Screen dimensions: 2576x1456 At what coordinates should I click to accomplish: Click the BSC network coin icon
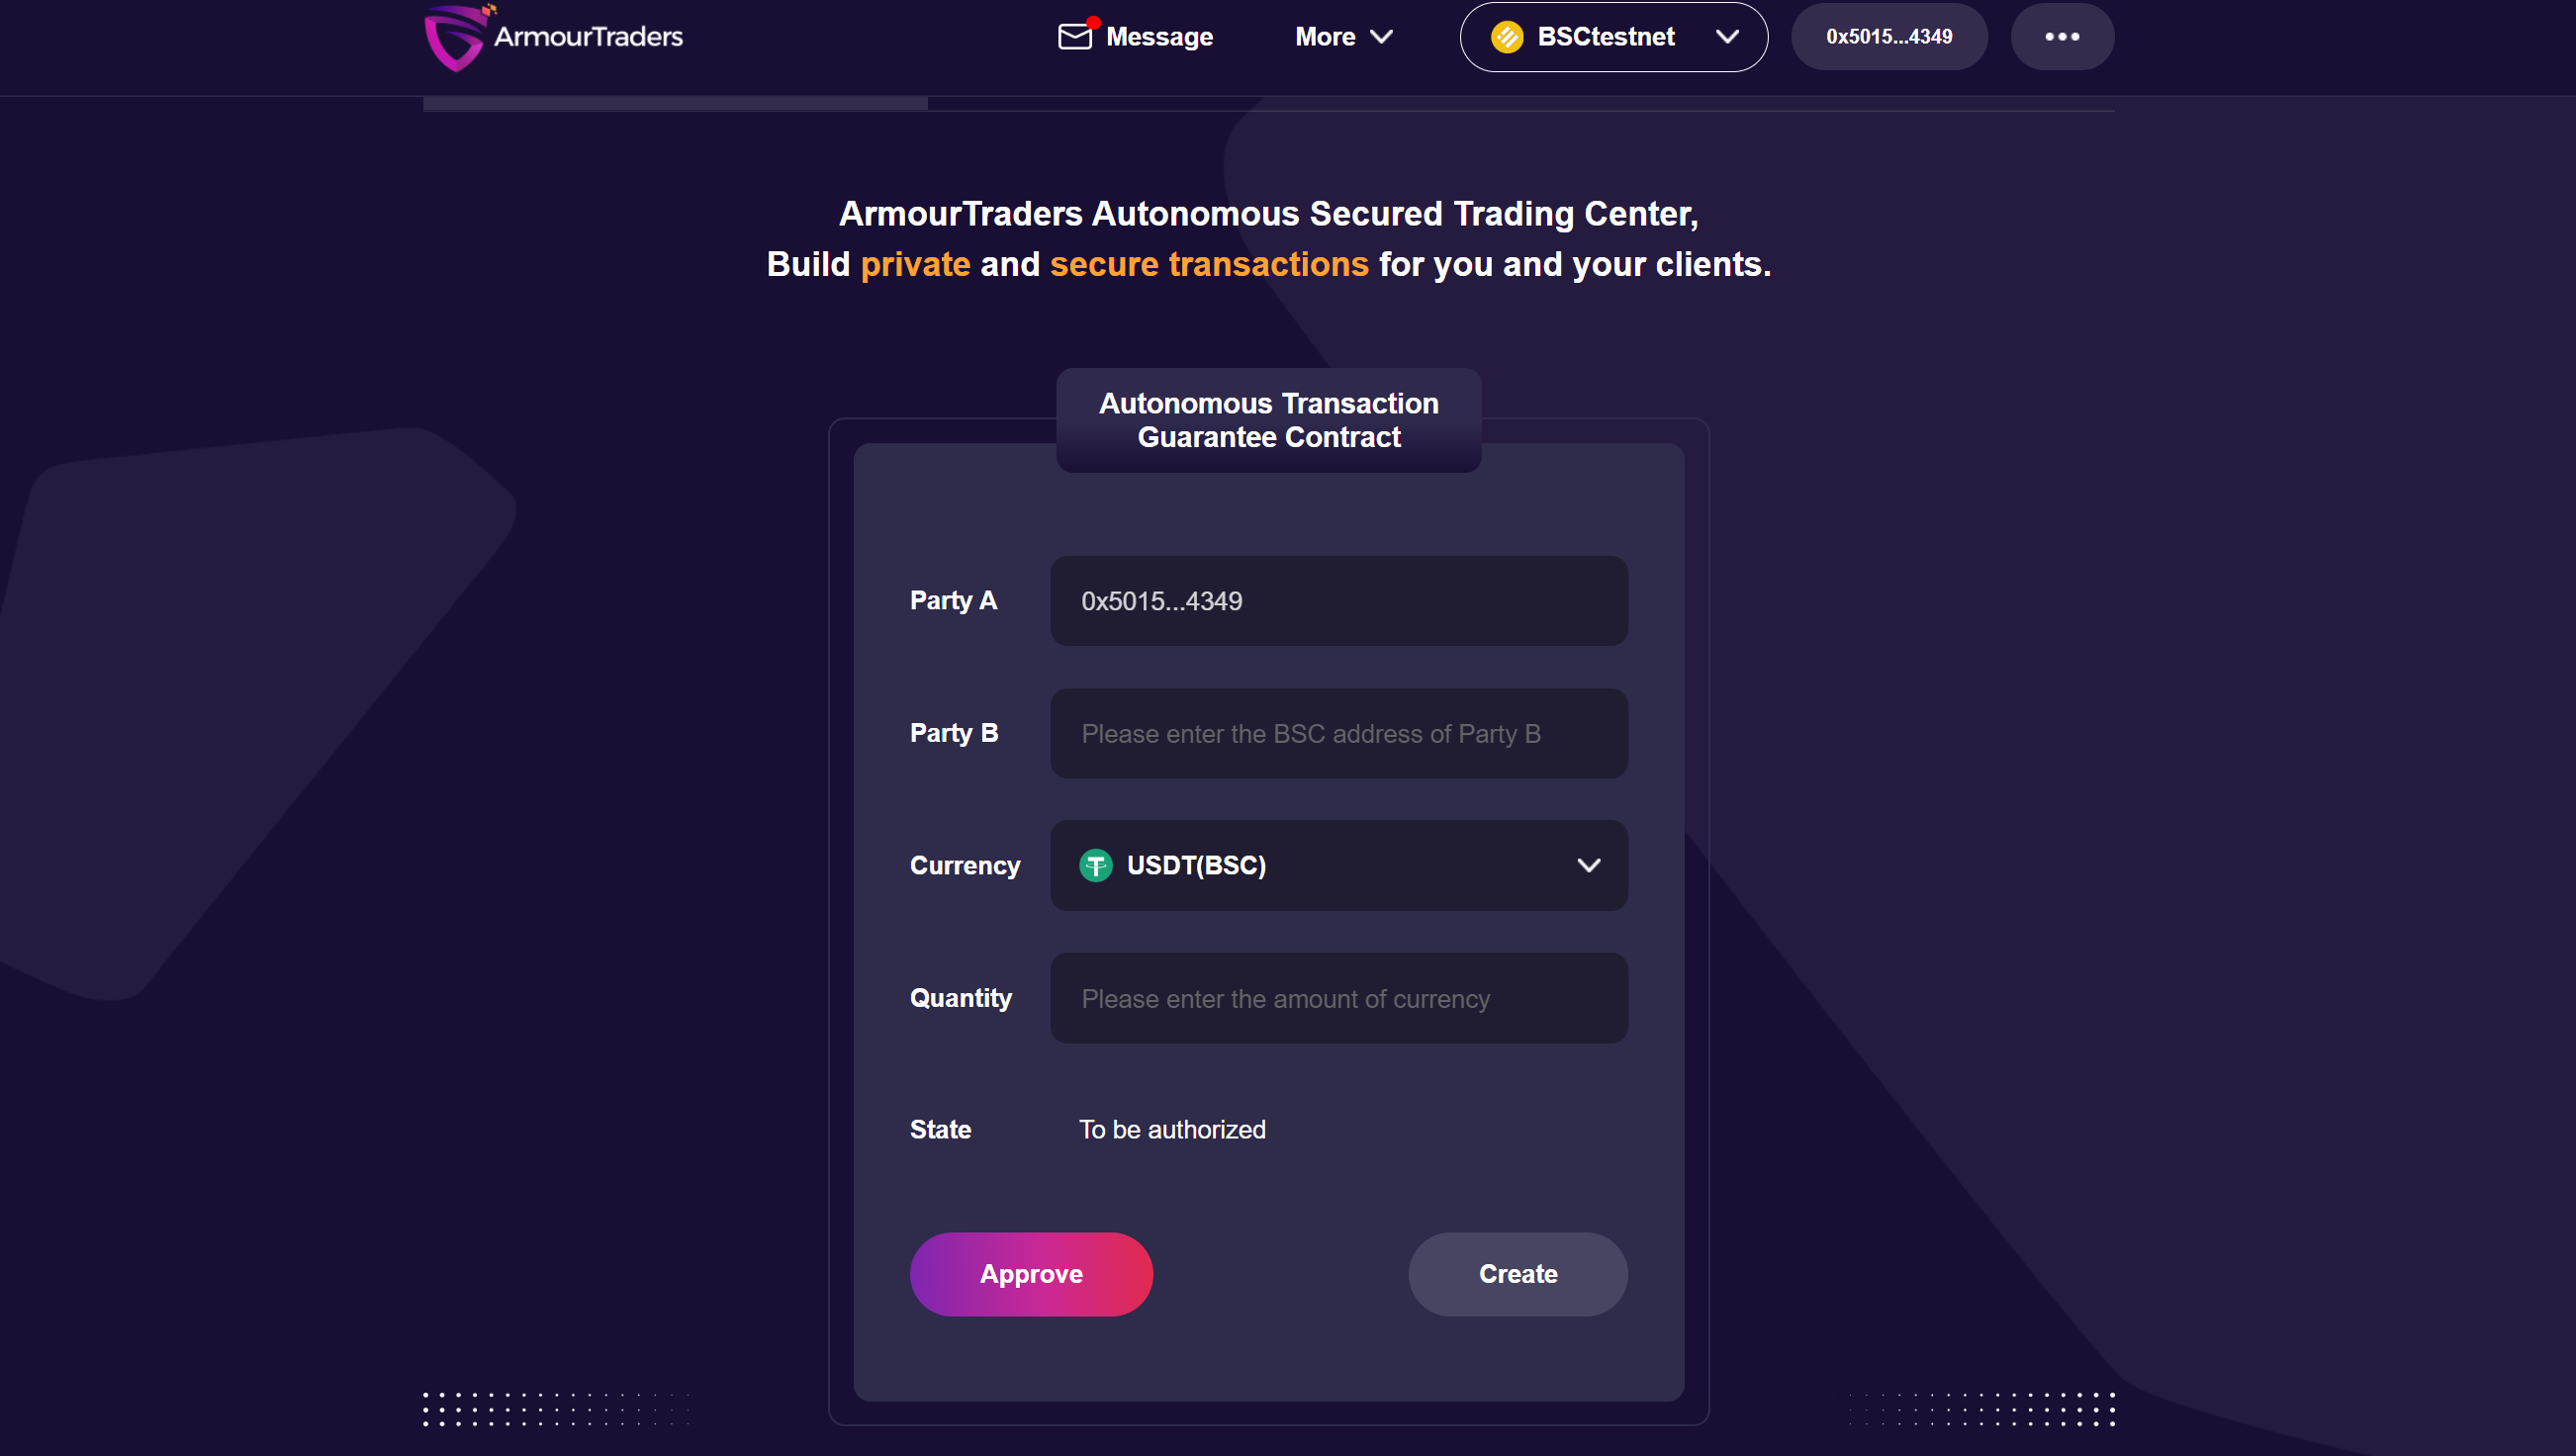[1506, 37]
